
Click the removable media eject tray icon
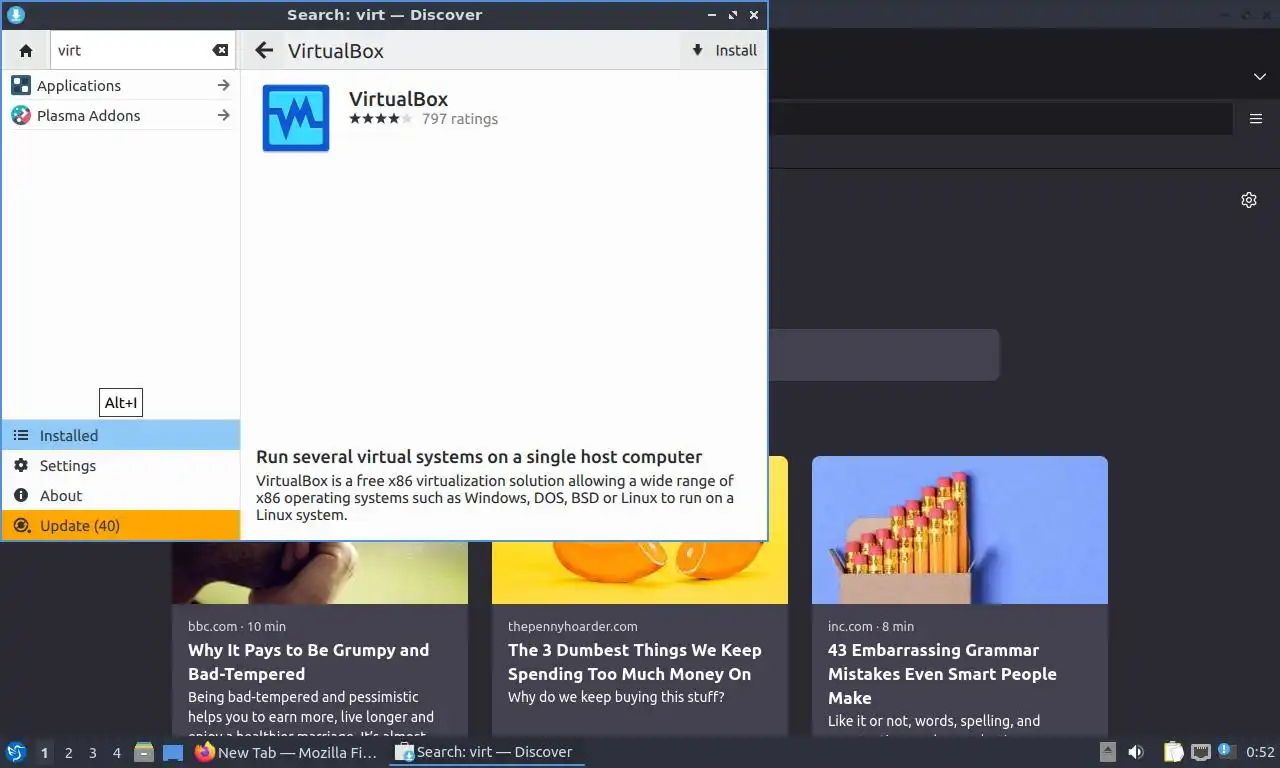[x=1107, y=752]
